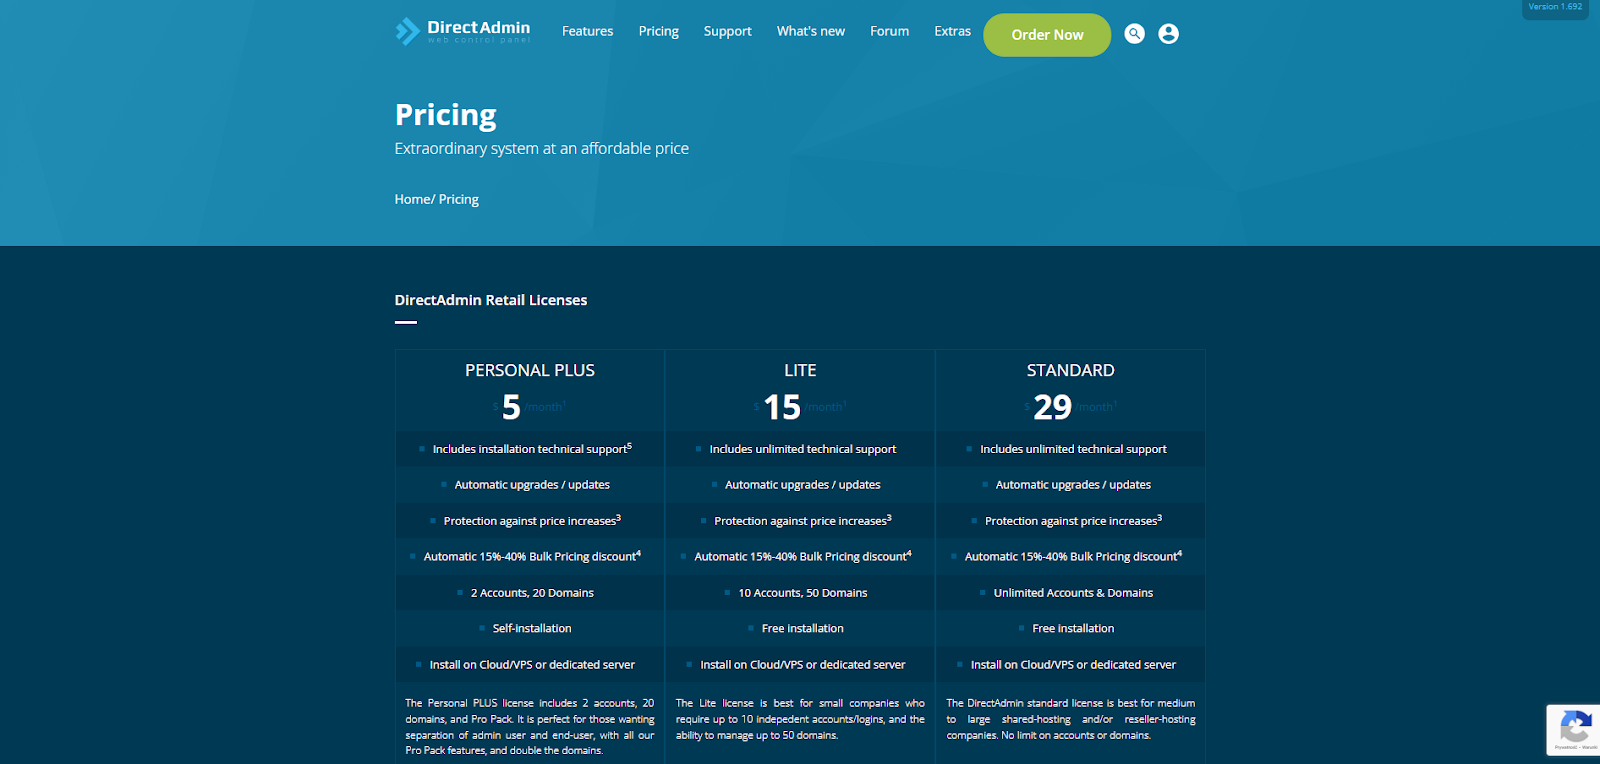
Task: Visit the Forum link
Action: (889, 31)
